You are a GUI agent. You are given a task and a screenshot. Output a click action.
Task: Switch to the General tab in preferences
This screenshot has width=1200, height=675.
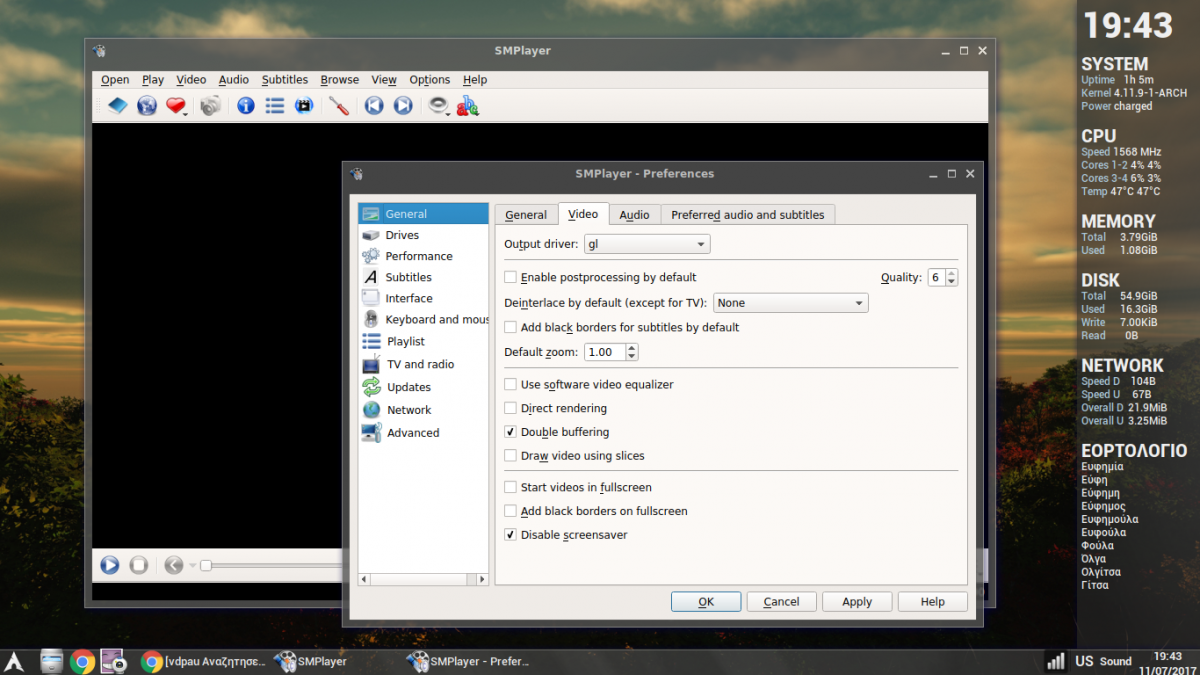pyautogui.click(x=526, y=215)
